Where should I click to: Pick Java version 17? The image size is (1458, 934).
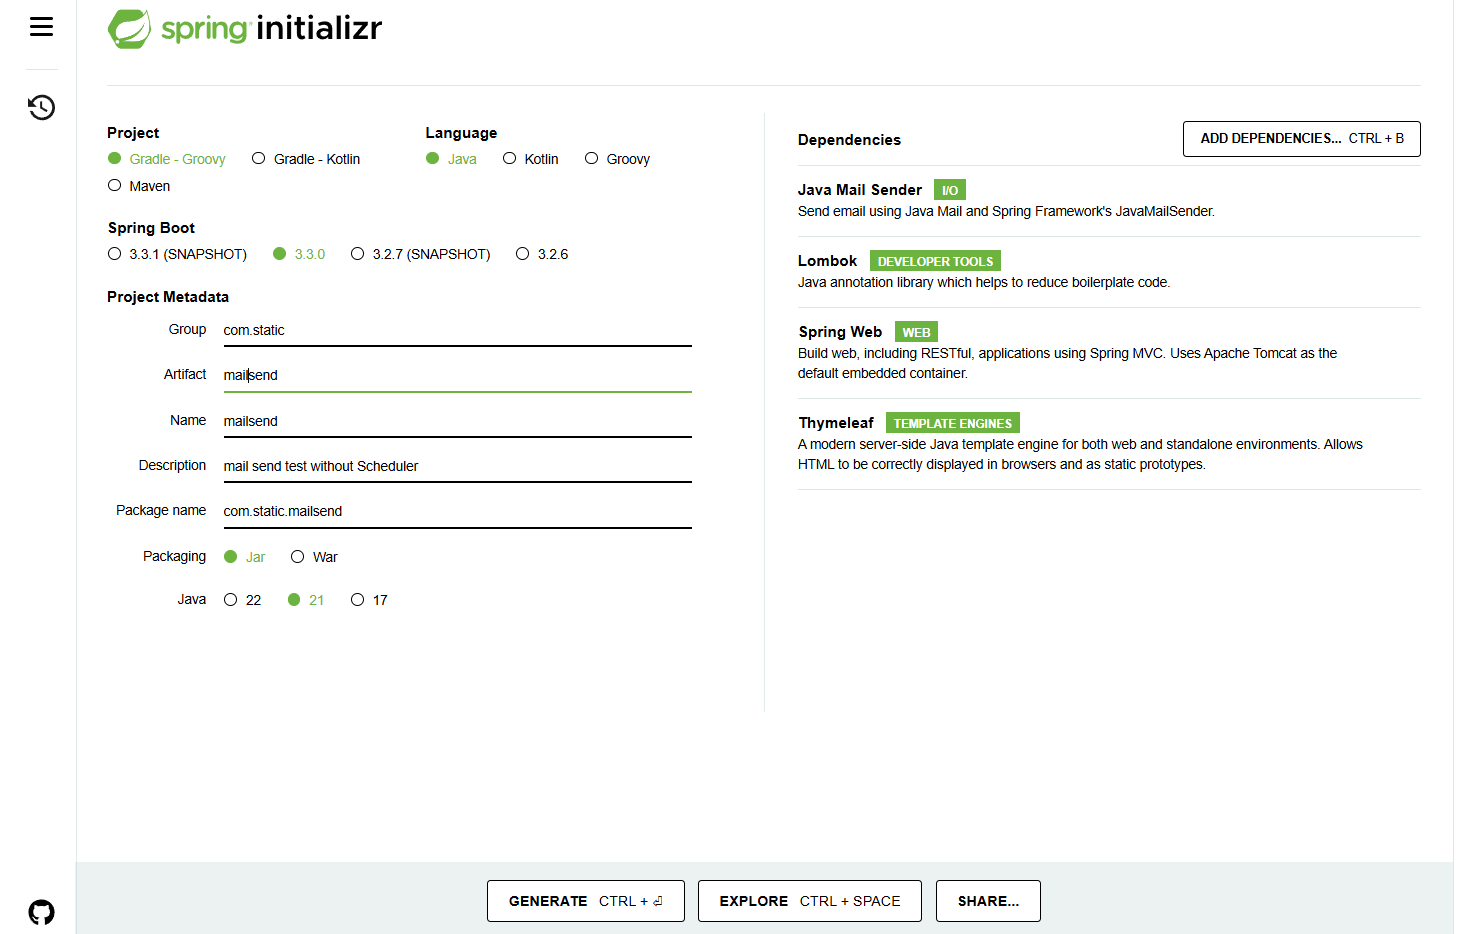(x=369, y=600)
